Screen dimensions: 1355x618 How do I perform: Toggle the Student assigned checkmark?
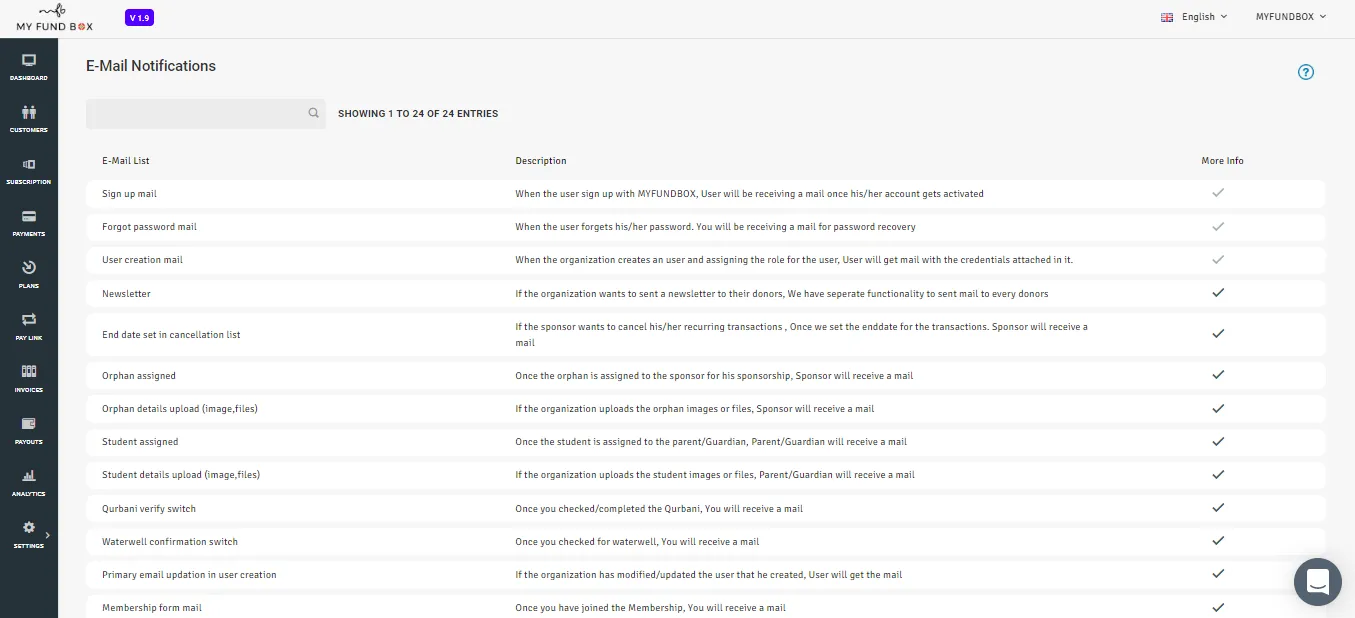(x=1218, y=441)
